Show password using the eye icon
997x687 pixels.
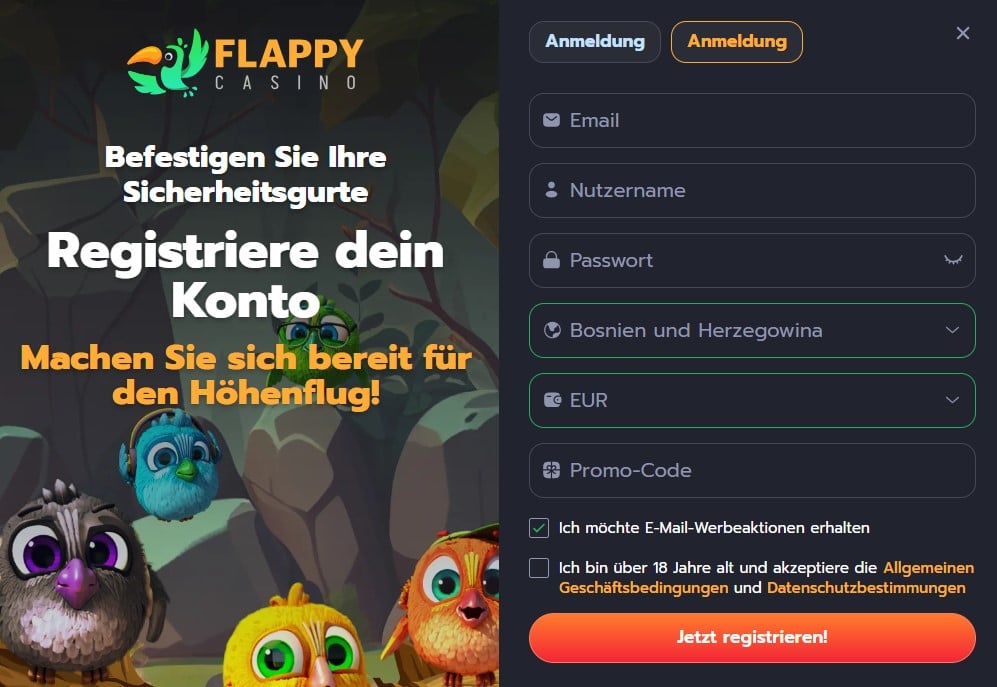(x=952, y=260)
